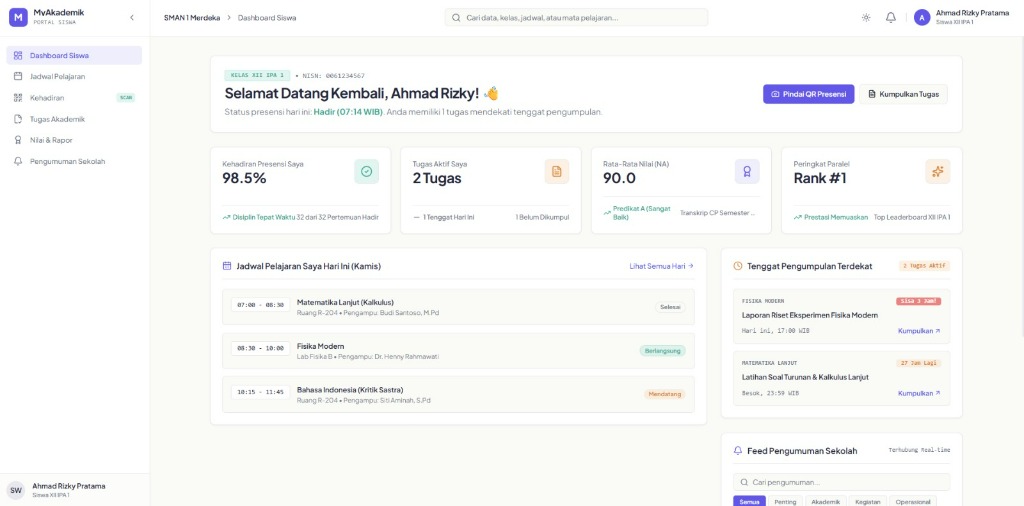Screen dimensions: 1024x506
Task: Open Pengumuman Sekolah in the sidebar
Action: tap(74, 161)
